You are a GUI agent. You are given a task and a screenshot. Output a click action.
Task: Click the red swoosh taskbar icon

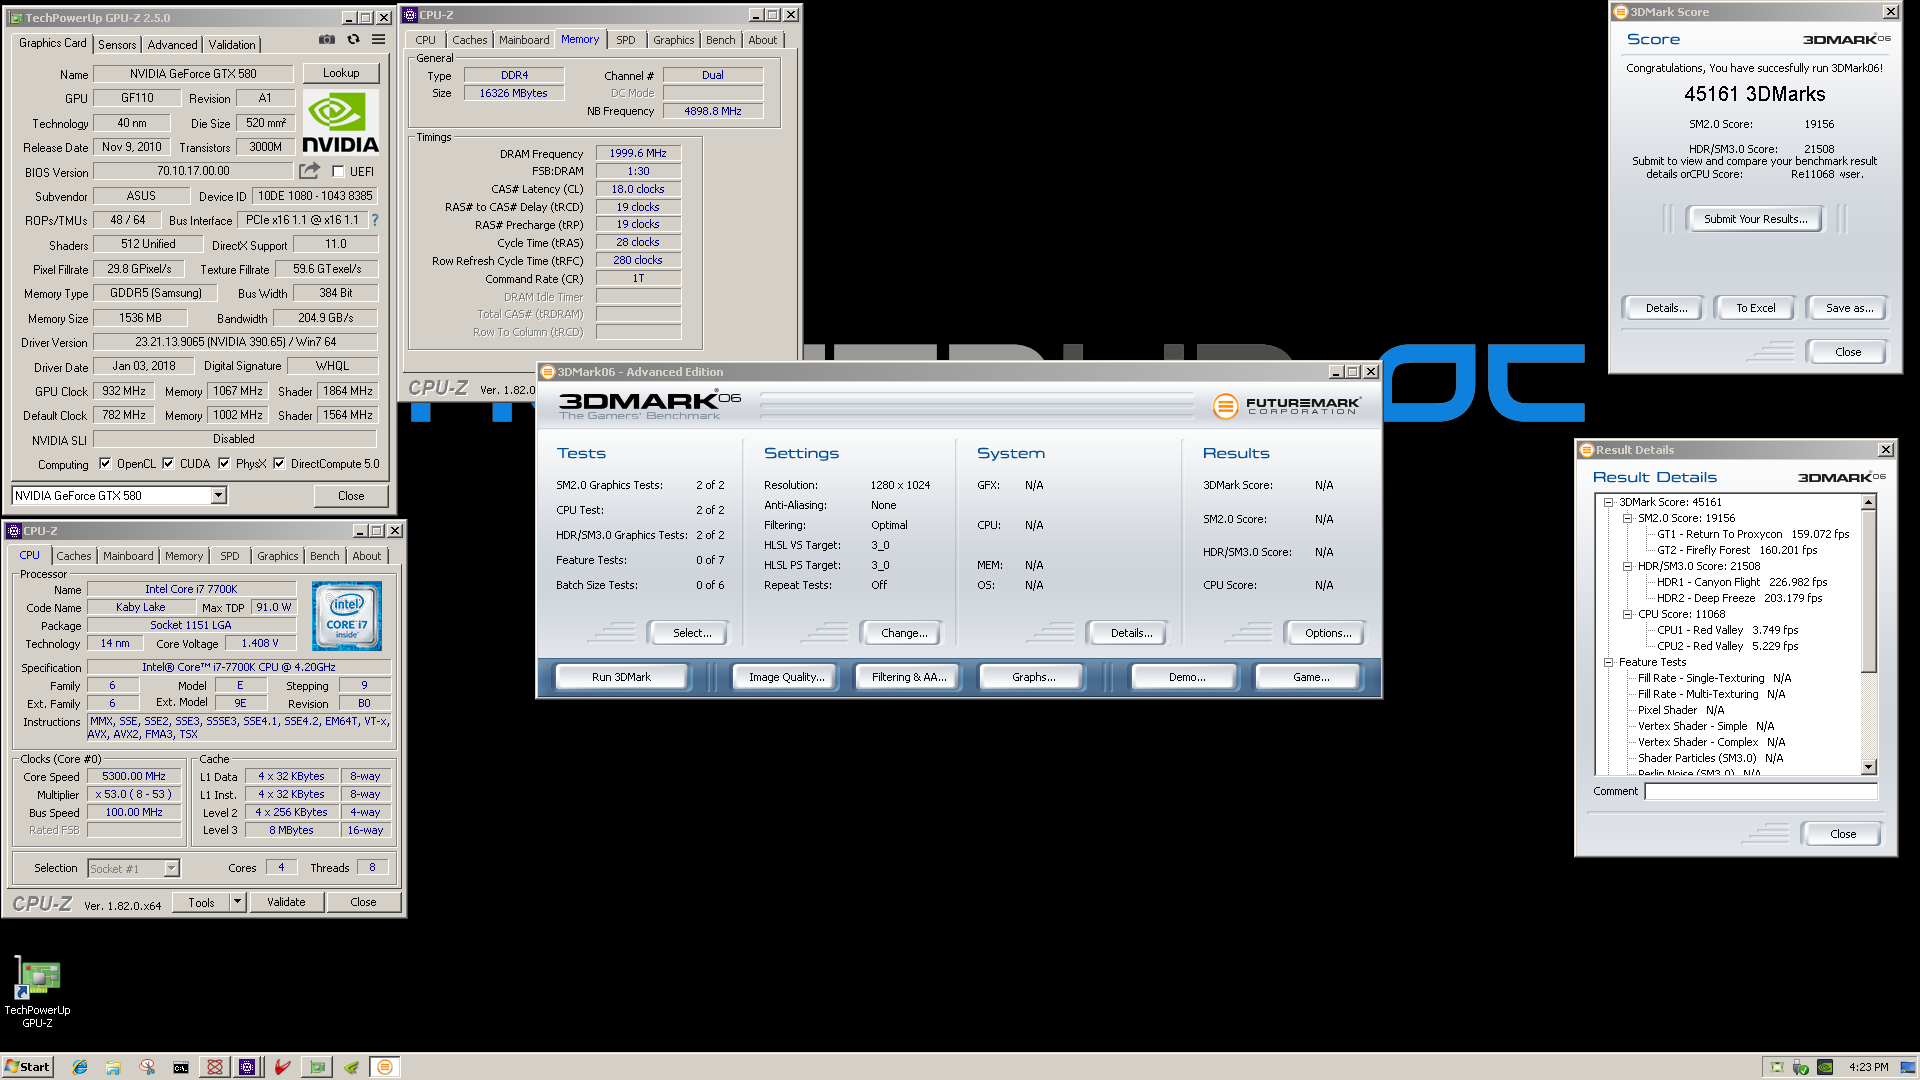(283, 1067)
